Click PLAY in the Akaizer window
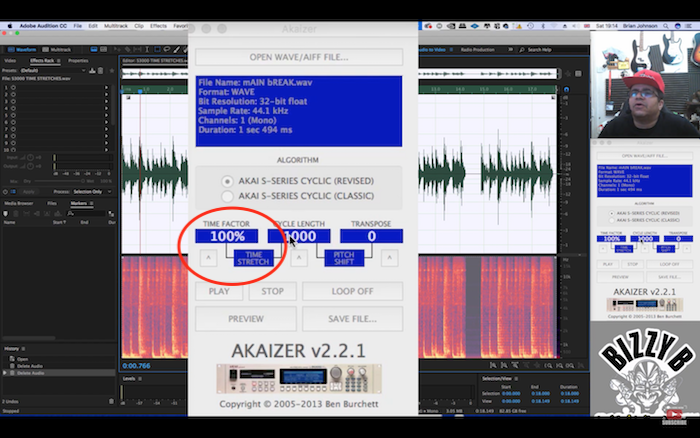The image size is (700, 438). coord(219,291)
